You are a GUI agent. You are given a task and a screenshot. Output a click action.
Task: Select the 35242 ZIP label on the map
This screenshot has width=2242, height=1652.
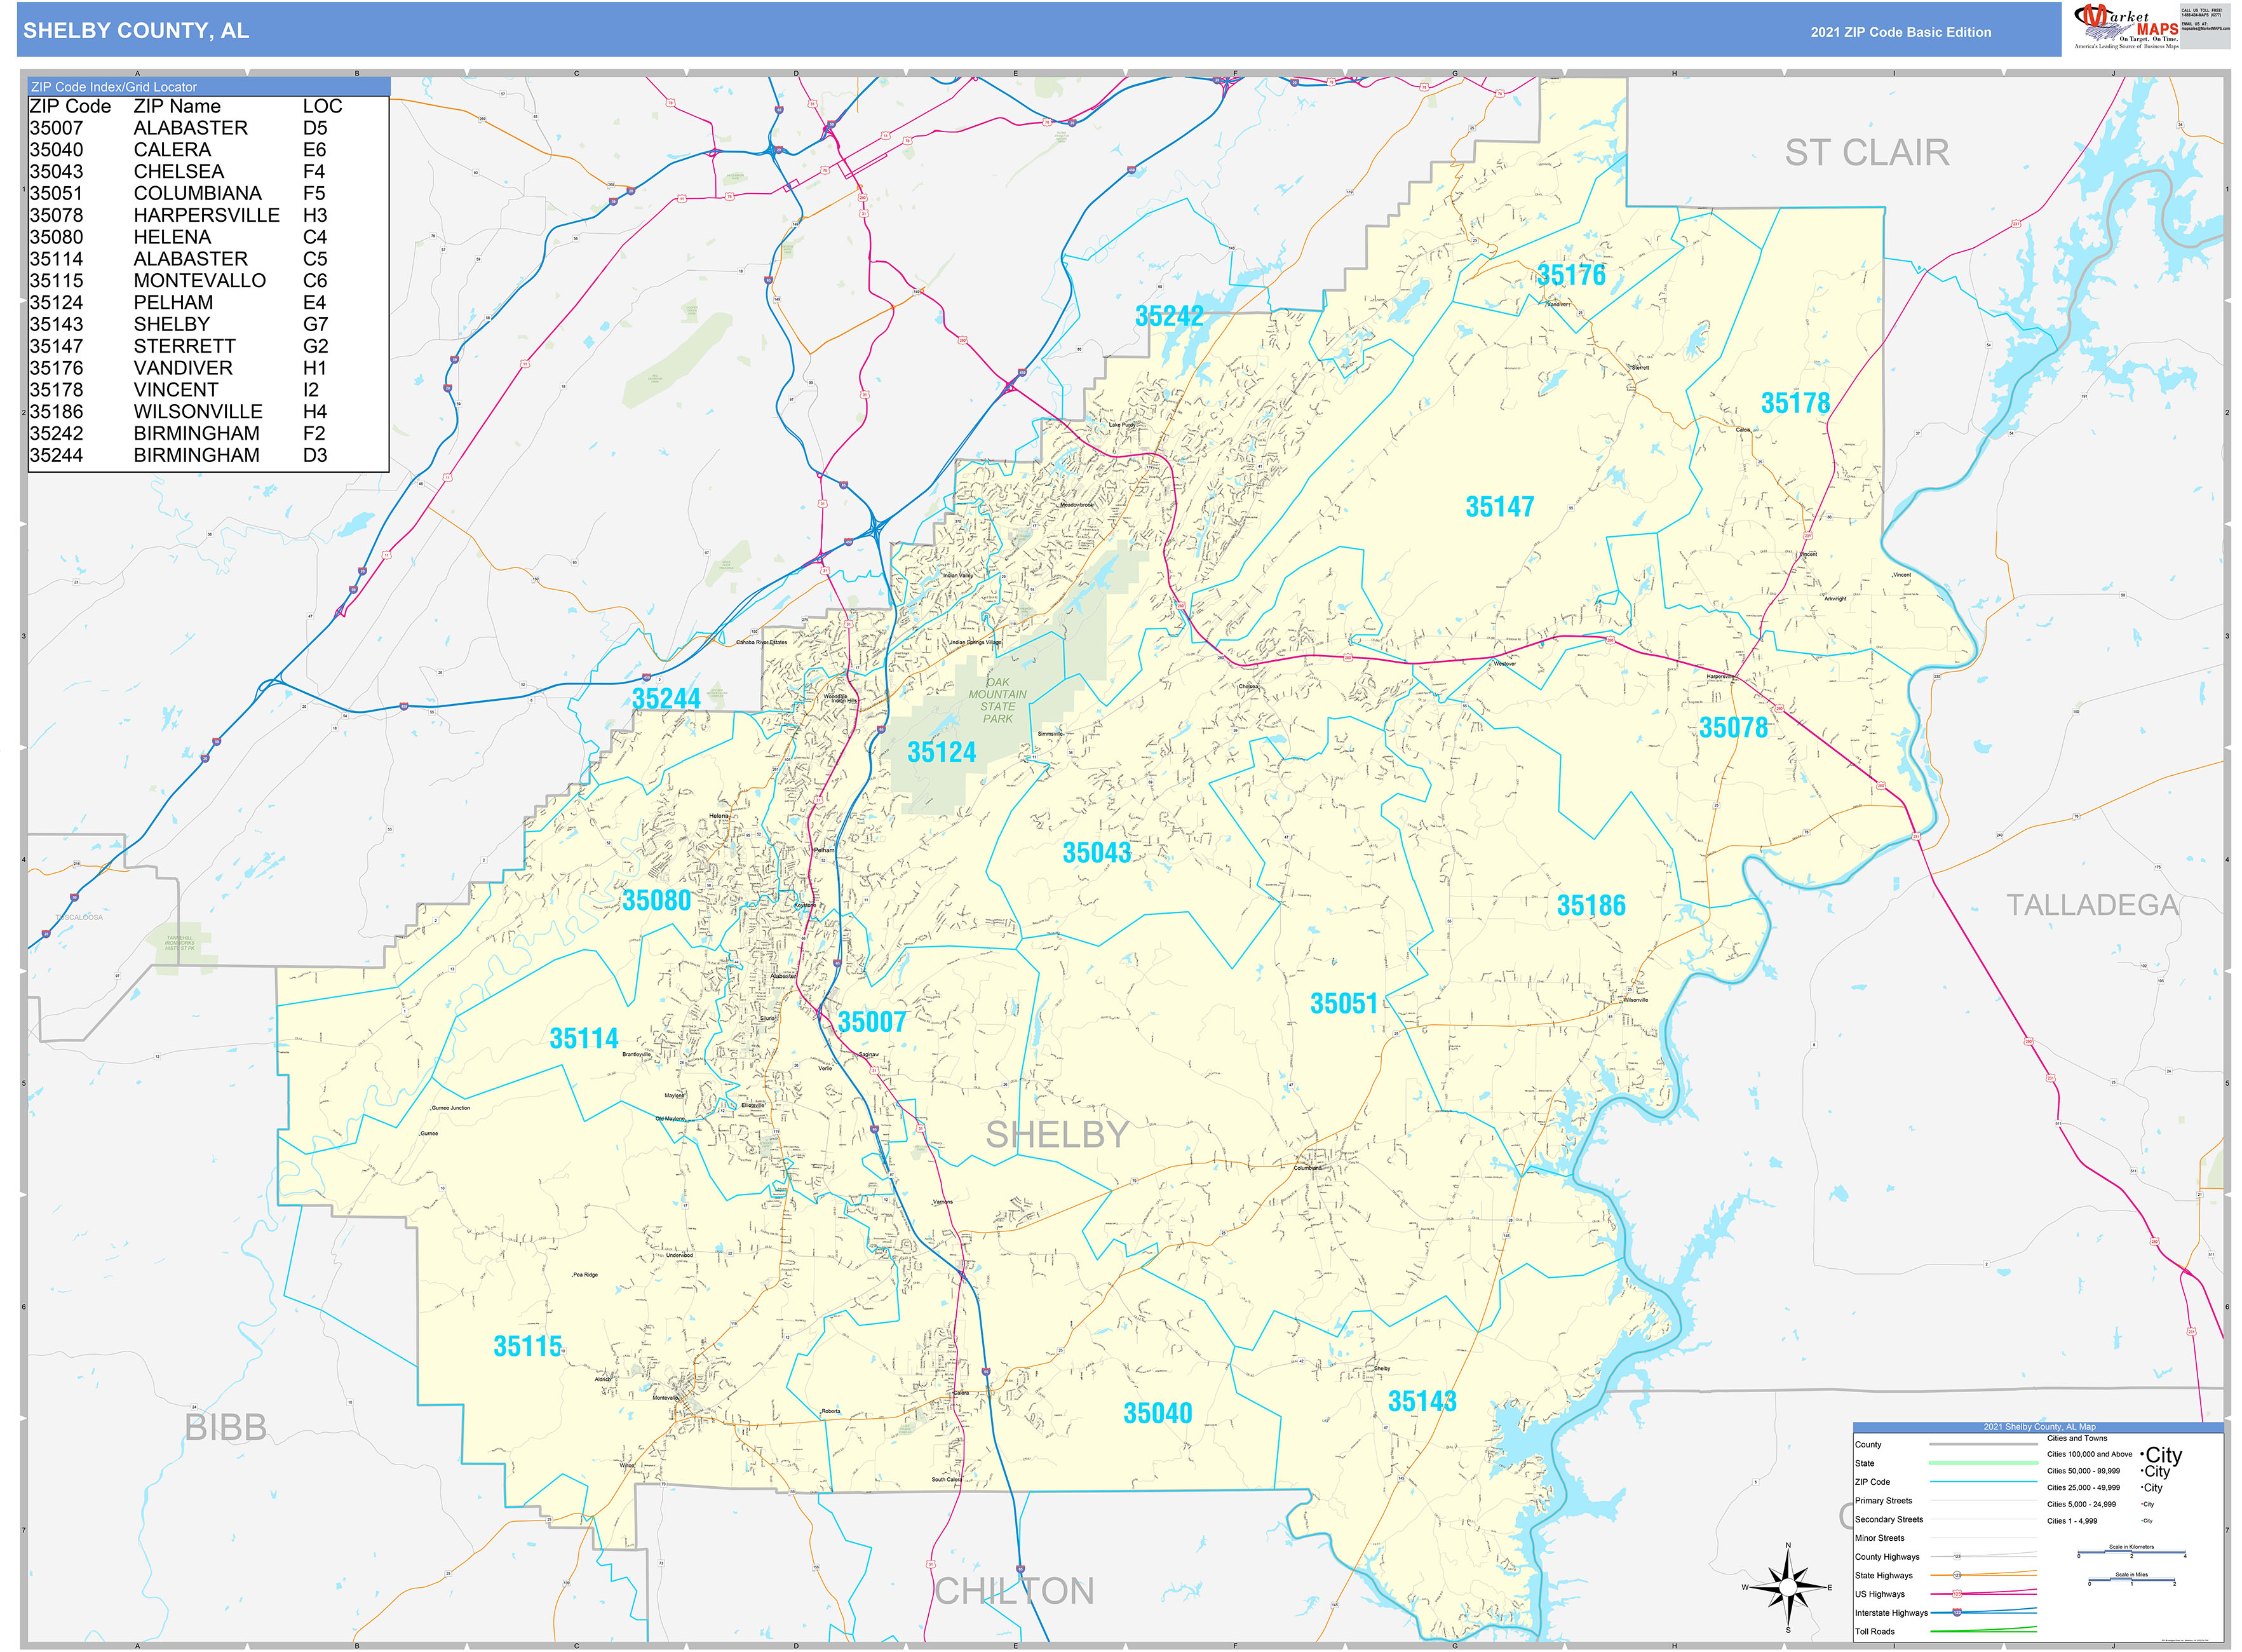(1169, 316)
